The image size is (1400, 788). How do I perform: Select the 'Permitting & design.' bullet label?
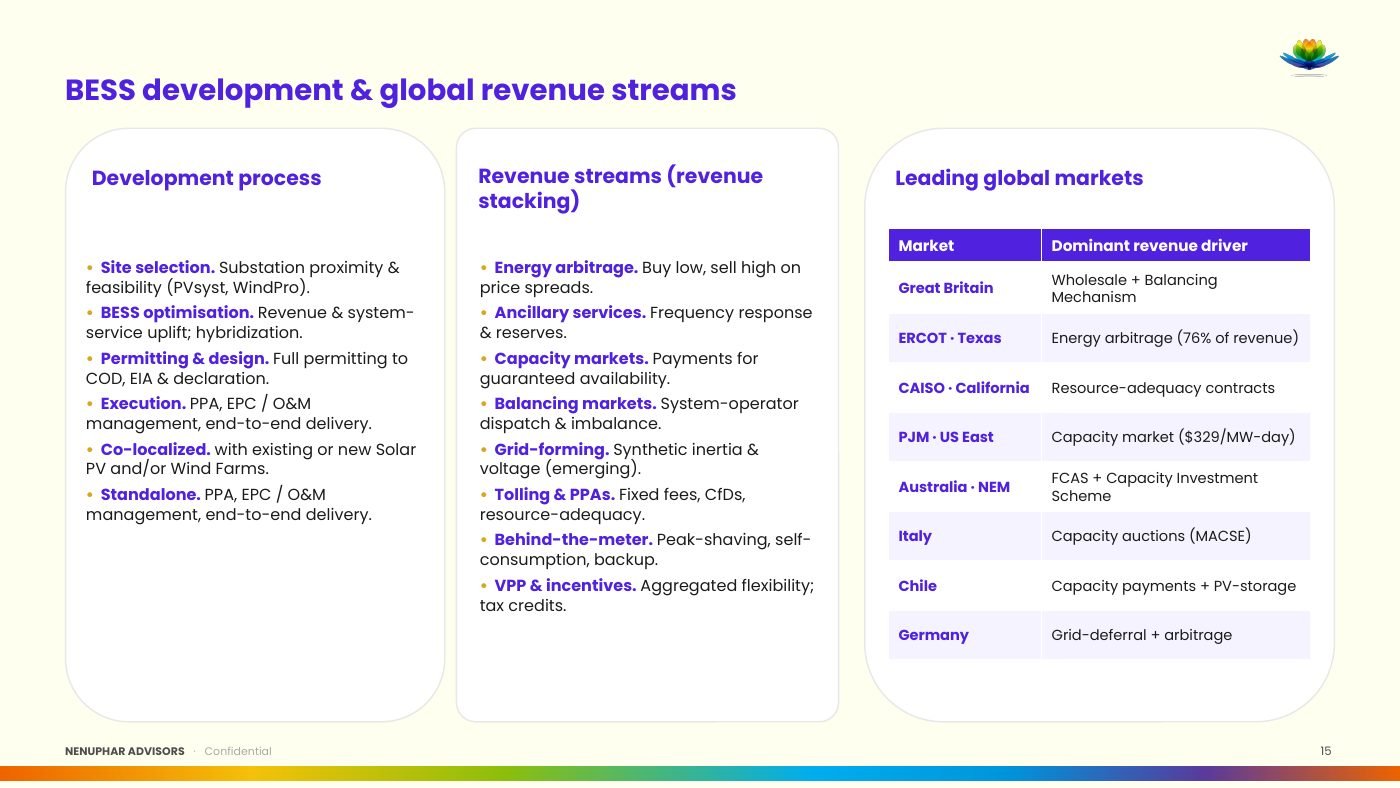(184, 358)
